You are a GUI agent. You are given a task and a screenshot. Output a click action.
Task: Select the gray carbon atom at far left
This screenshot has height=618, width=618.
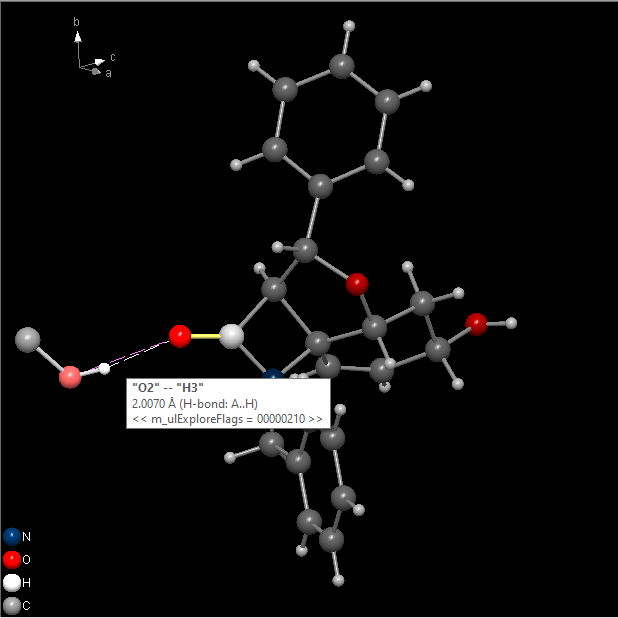tap(28, 339)
